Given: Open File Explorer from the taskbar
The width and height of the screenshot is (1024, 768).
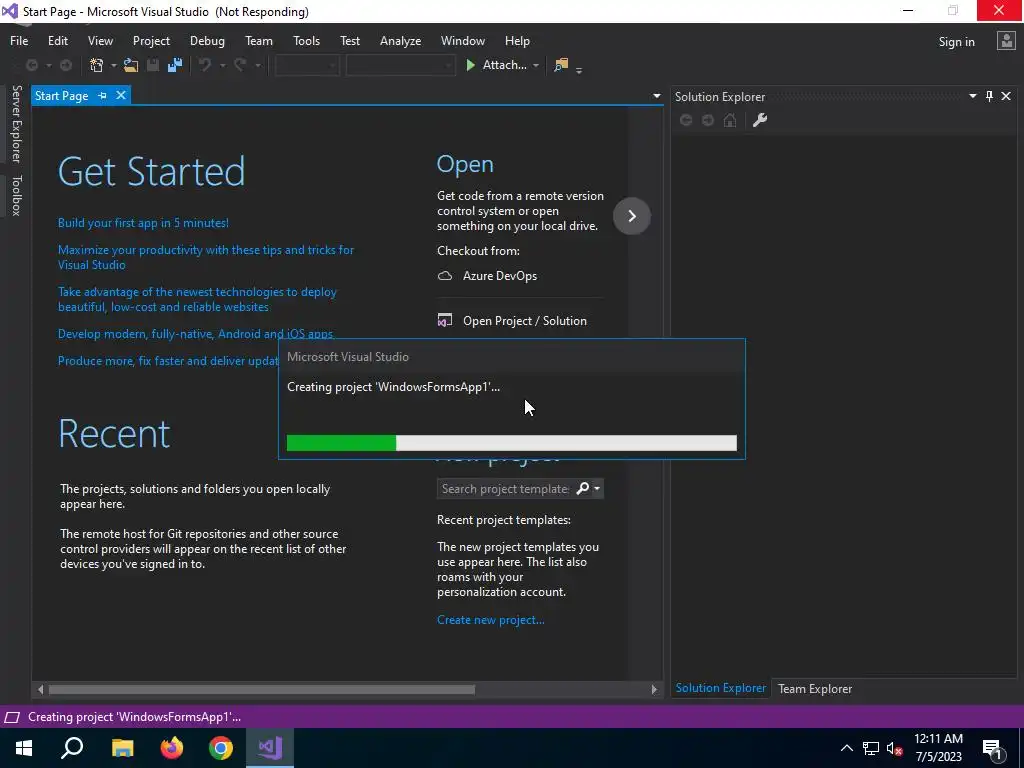Looking at the screenshot, I should coord(122,748).
